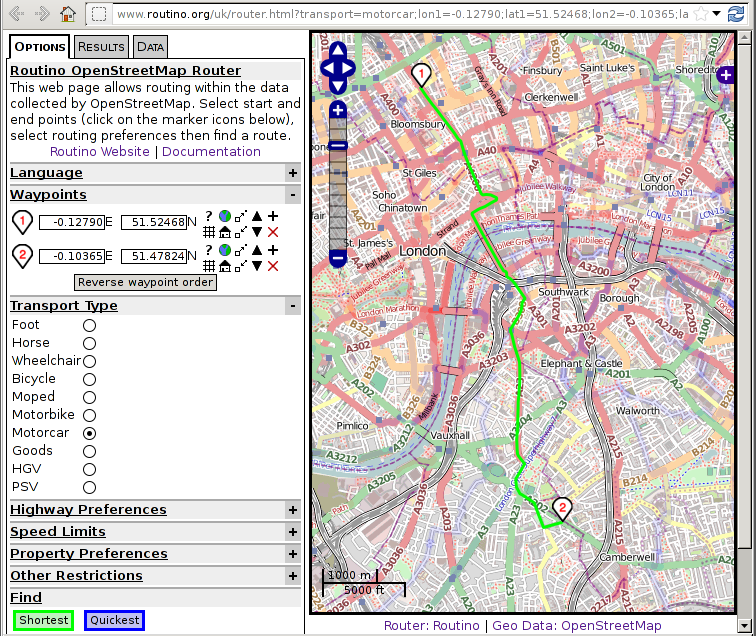Screen dimensions: 756x636
Task: Select the Foot transport type
Action: click(x=89, y=325)
